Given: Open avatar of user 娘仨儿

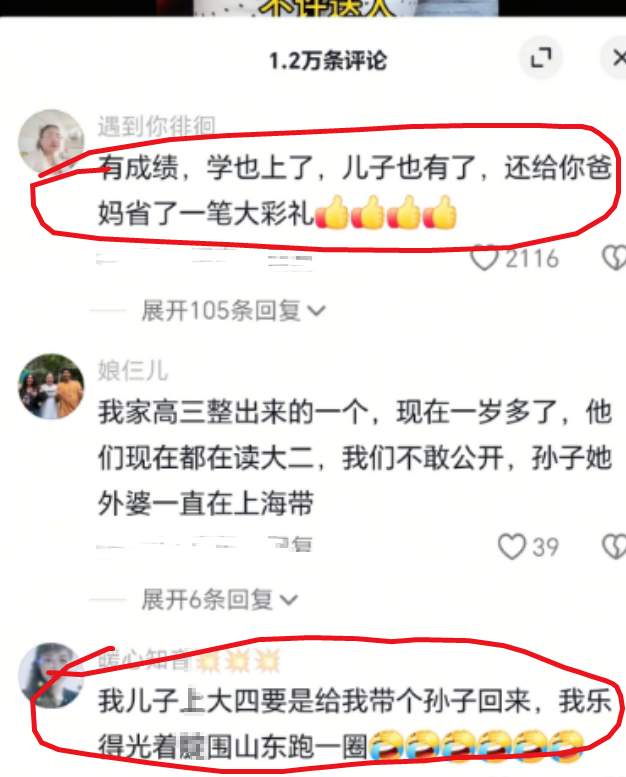Looking at the screenshot, I should click(51, 386).
